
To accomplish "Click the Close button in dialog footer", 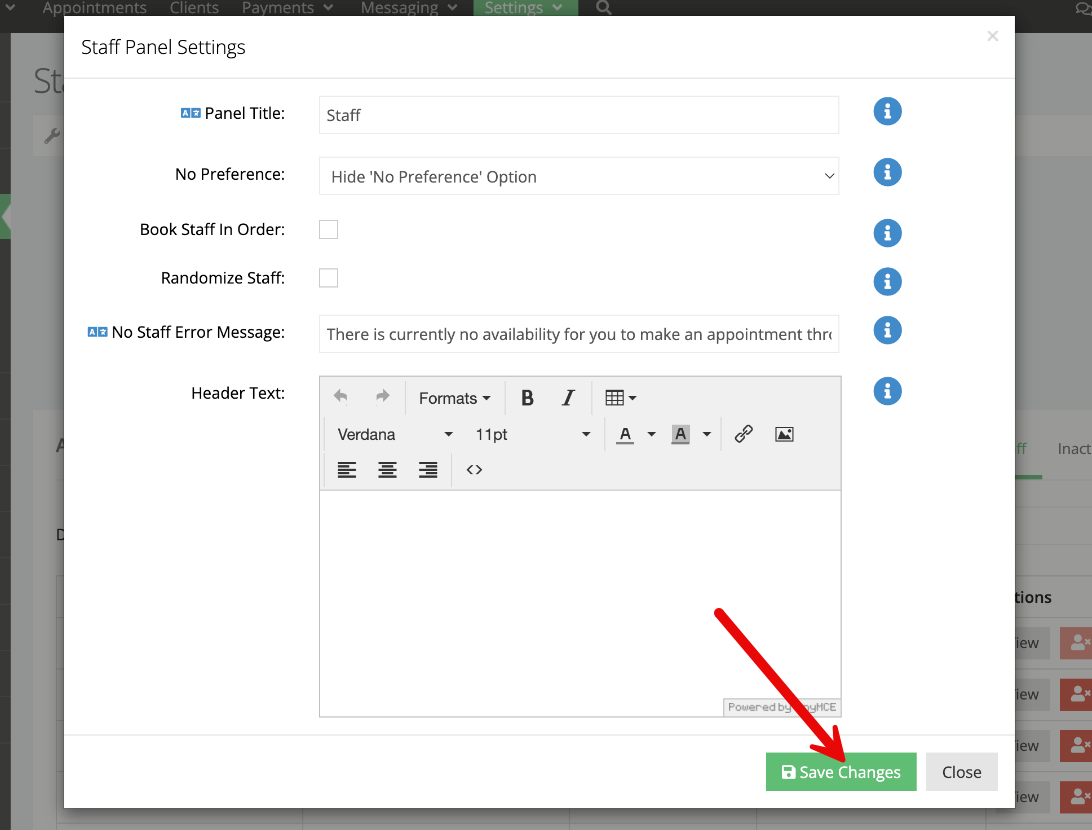I will [962, 772].
